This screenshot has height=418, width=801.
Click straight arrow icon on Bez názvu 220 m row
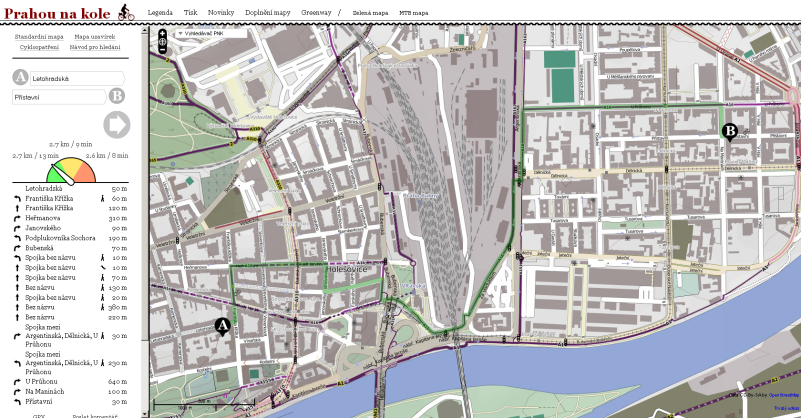pyautogui.click(x=17, y=318)
